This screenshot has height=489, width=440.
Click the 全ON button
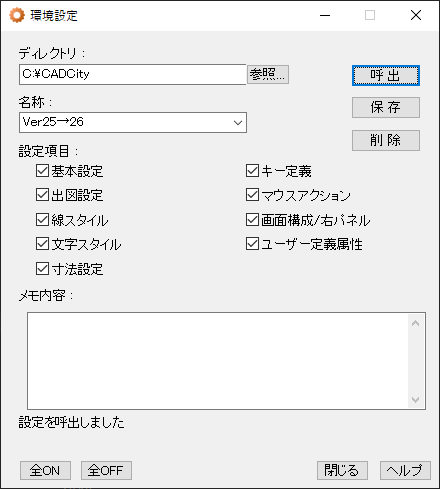[x=45, y=470]
